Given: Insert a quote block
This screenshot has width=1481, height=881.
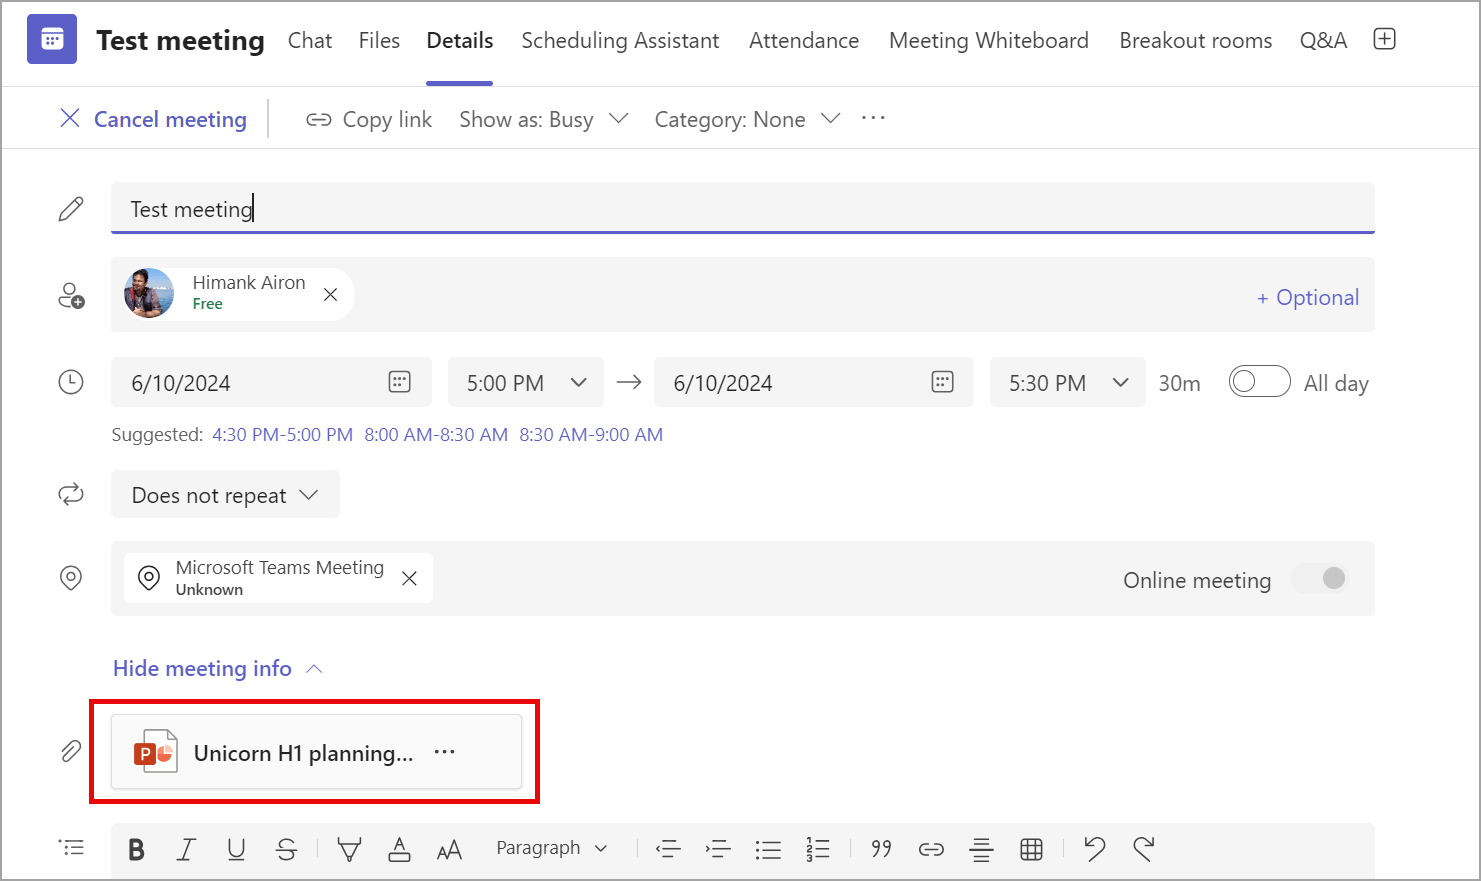Looking at the screenshot, I should pyautogui.click(x=881, y=849).
